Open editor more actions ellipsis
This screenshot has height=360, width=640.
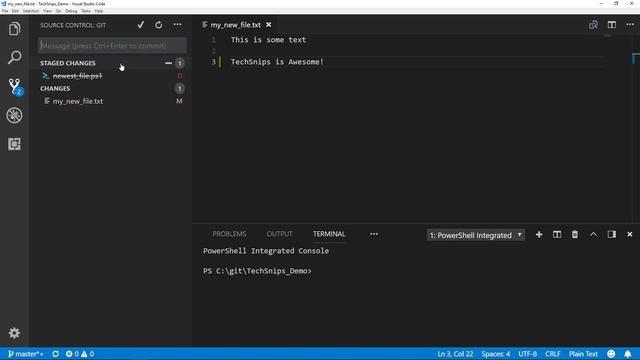coord(630,25)
